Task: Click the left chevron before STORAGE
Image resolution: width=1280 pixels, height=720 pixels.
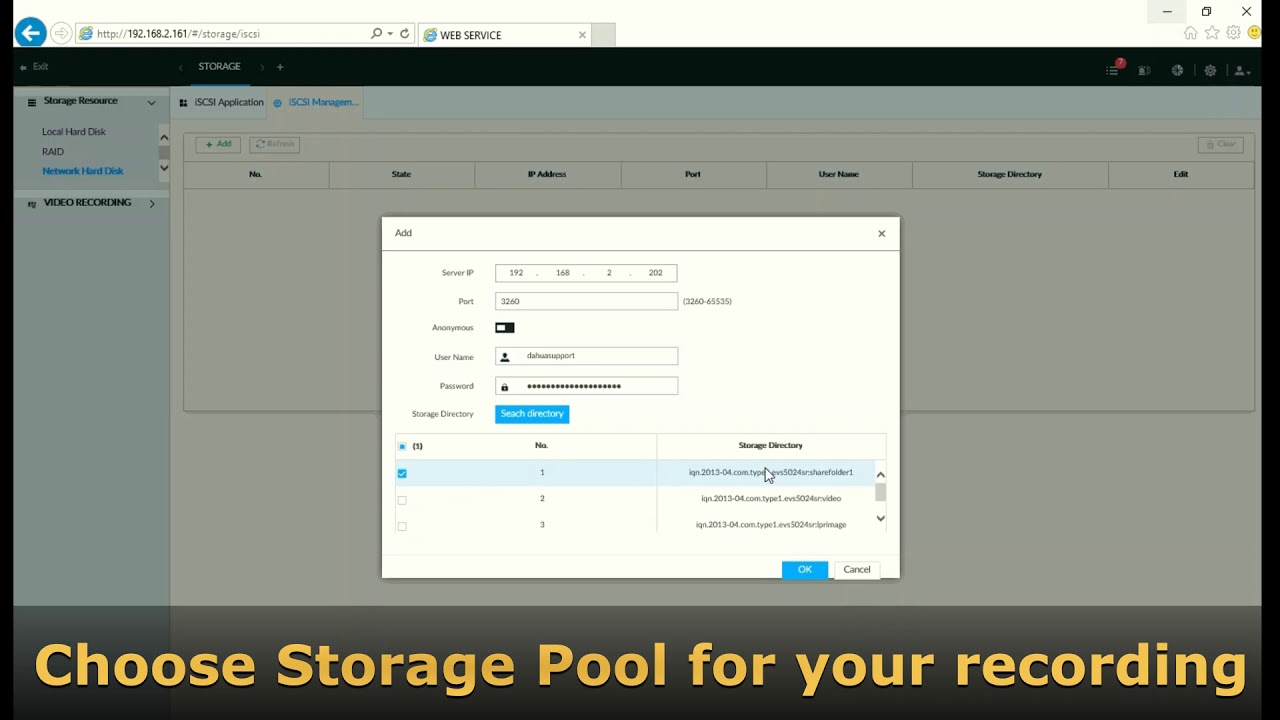Action: [x=181, y=67]
